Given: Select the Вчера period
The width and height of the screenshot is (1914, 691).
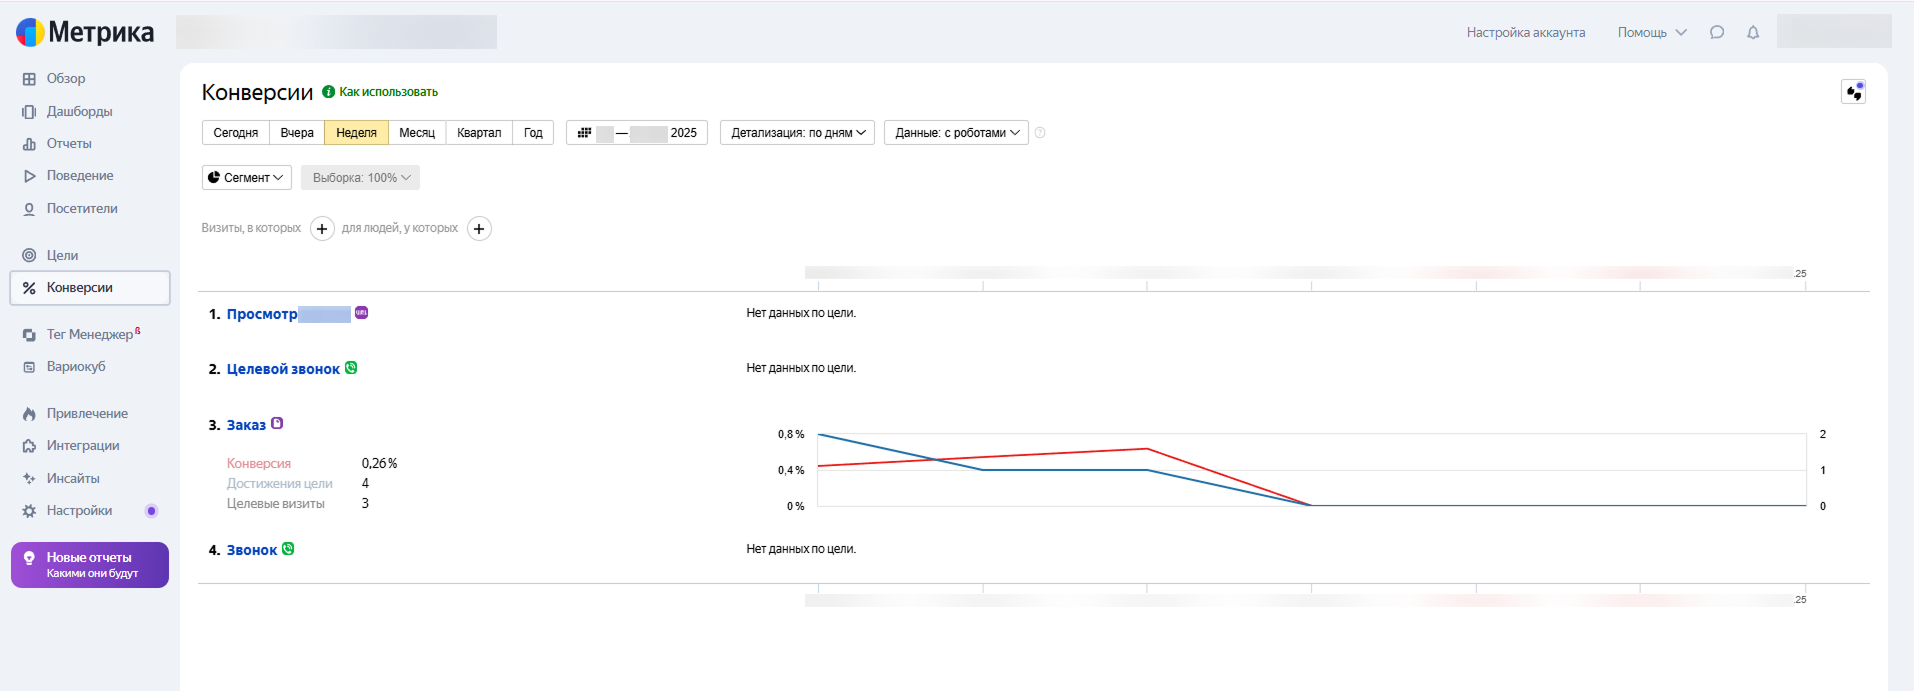Looking at the screenshot, I should click(297, 132).
